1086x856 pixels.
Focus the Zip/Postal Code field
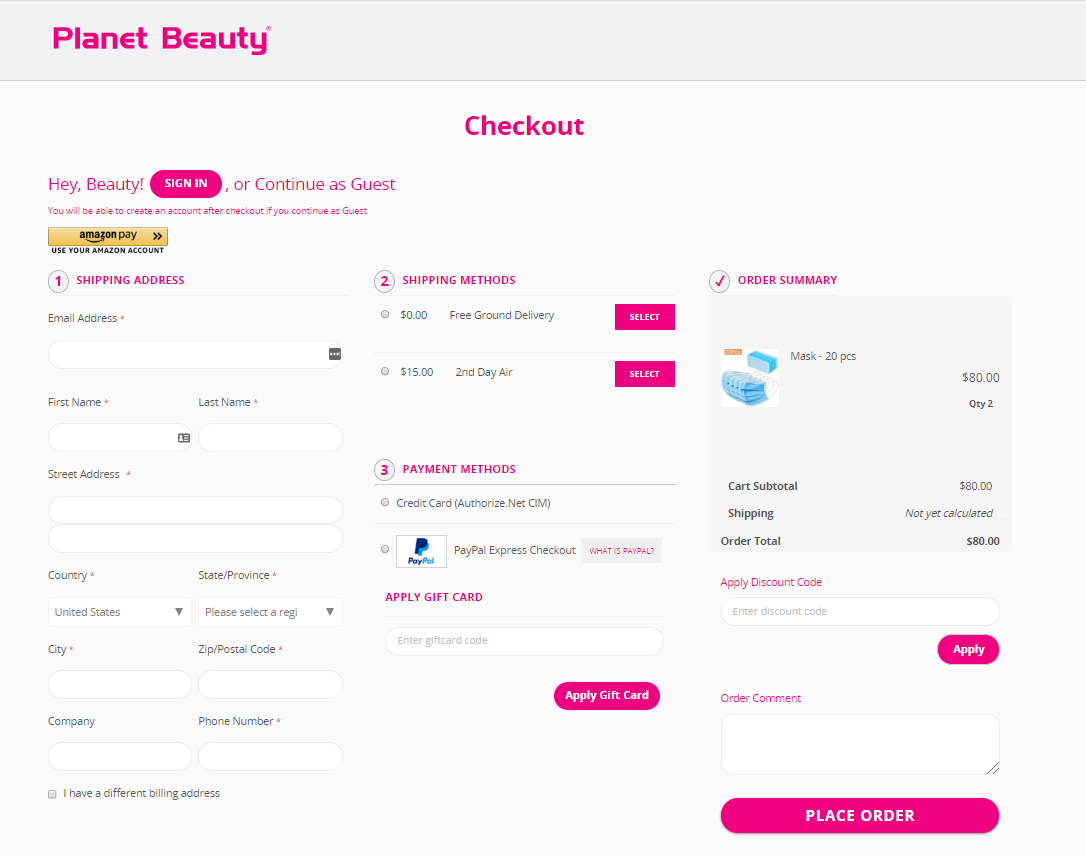(x=270, y=684)
